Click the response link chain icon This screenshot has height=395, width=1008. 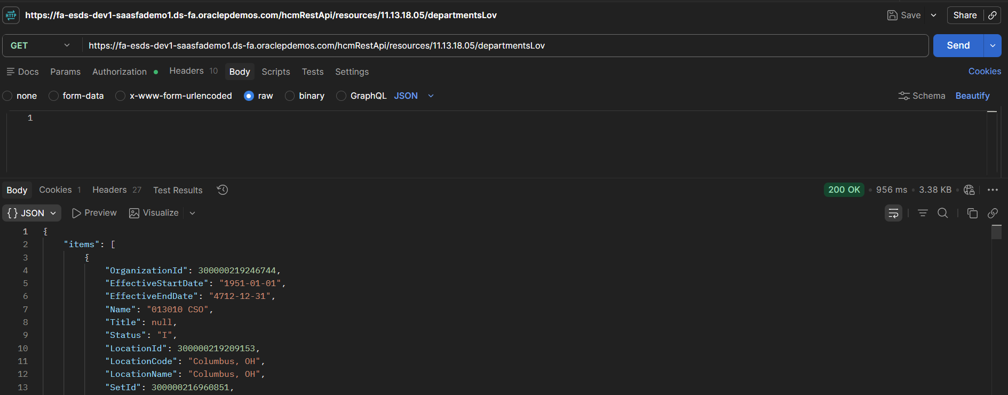993,213
